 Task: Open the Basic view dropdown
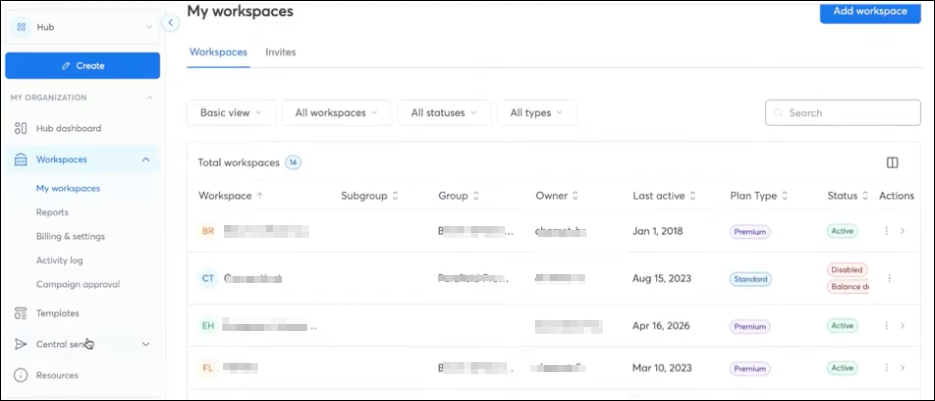231,113
